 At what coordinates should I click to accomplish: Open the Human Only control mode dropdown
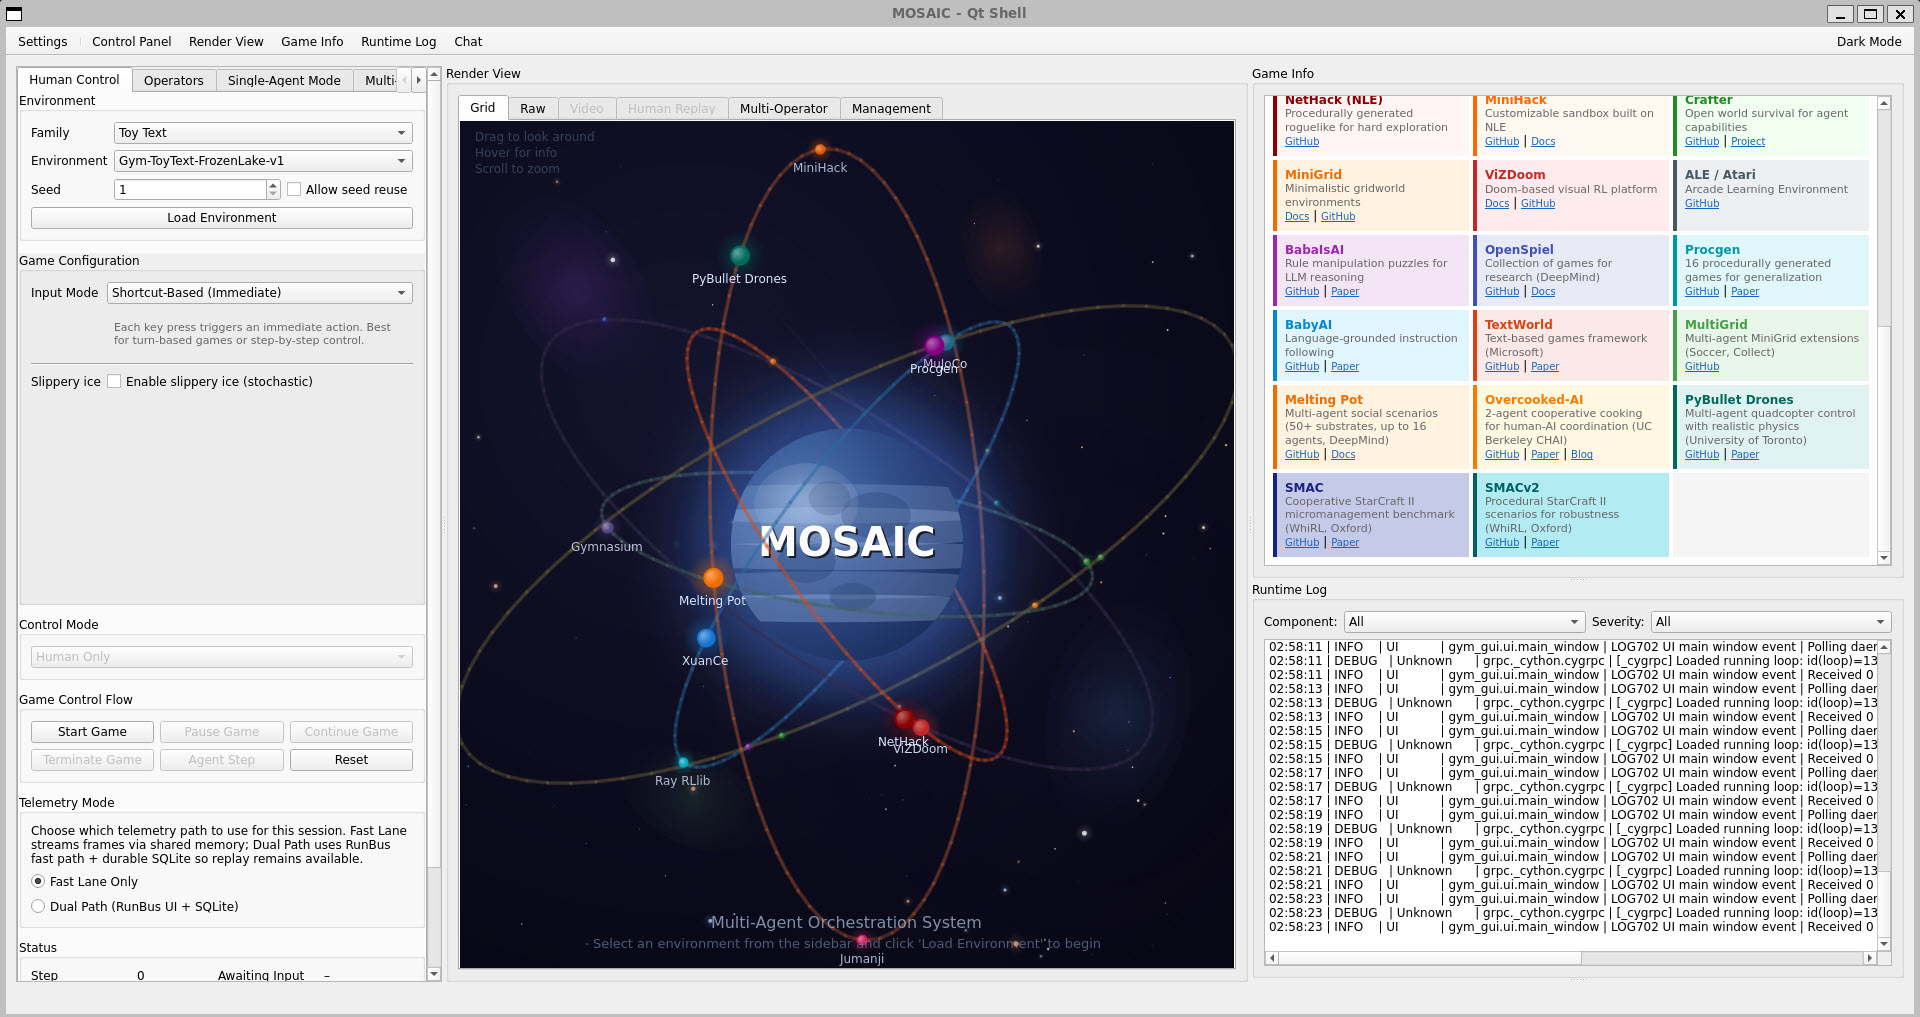(x=222, y=657)
